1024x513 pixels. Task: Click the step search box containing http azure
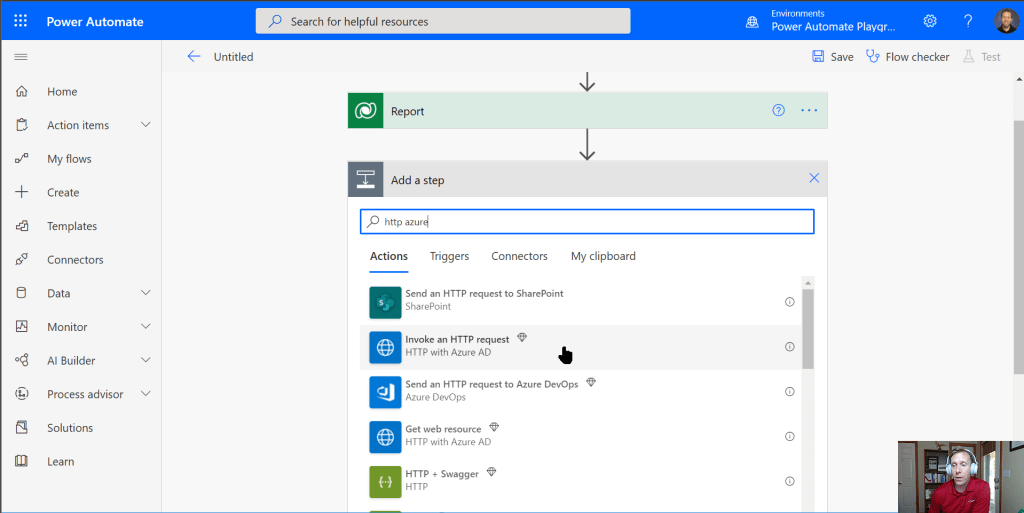587,221
